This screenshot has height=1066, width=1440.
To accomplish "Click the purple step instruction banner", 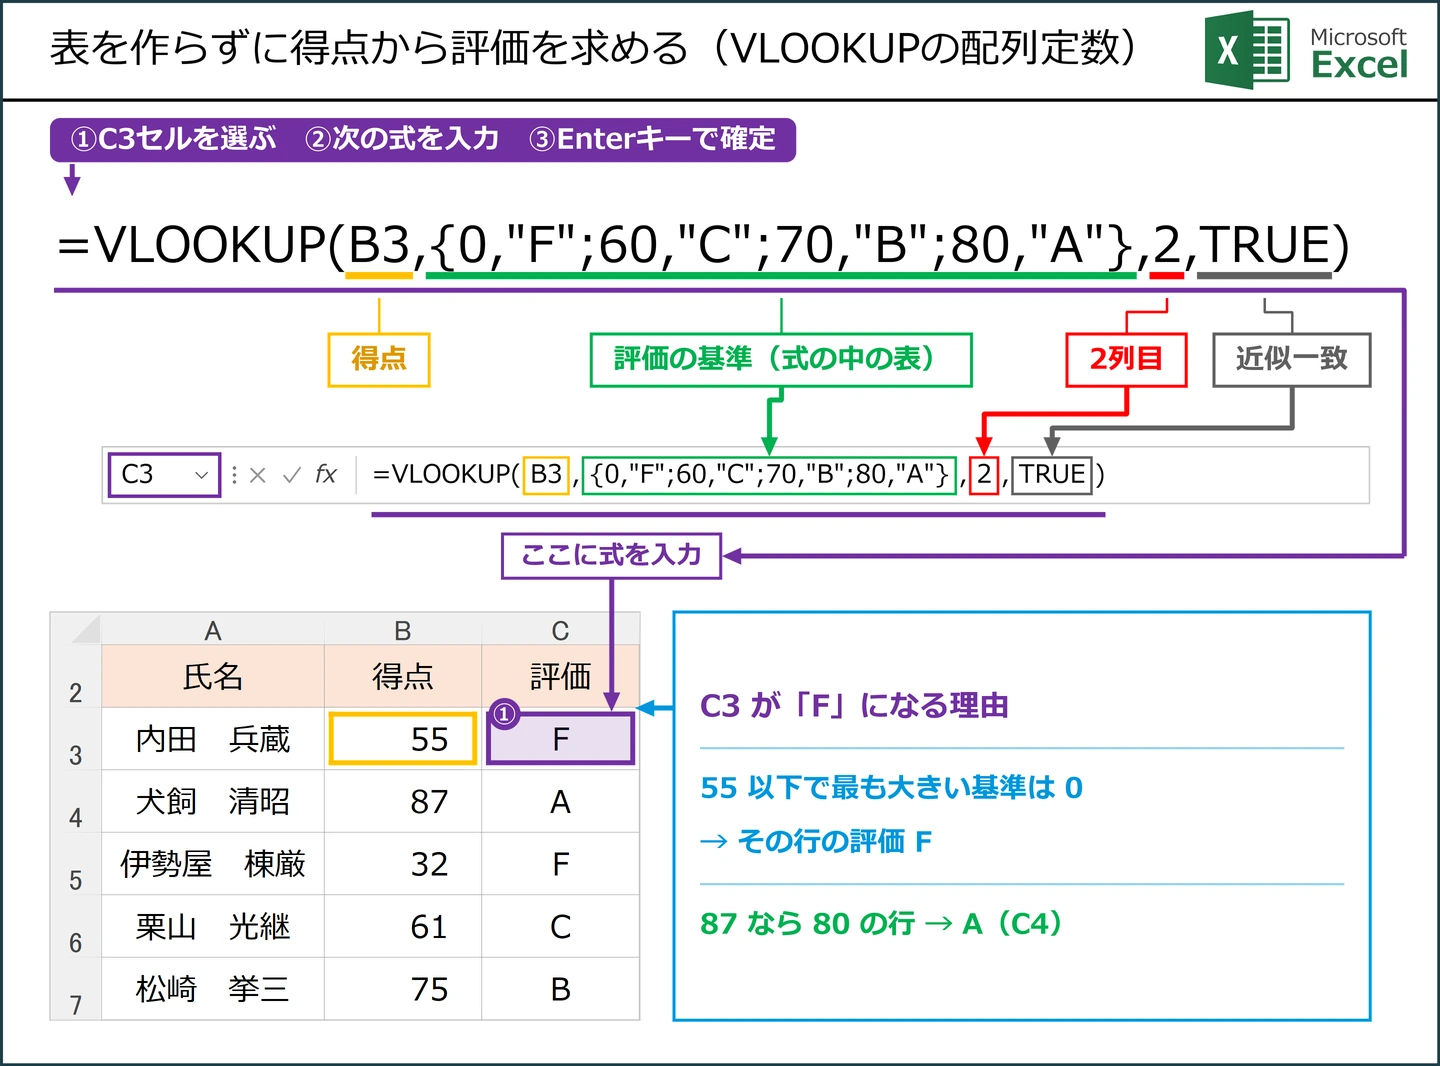I will 423,139.
